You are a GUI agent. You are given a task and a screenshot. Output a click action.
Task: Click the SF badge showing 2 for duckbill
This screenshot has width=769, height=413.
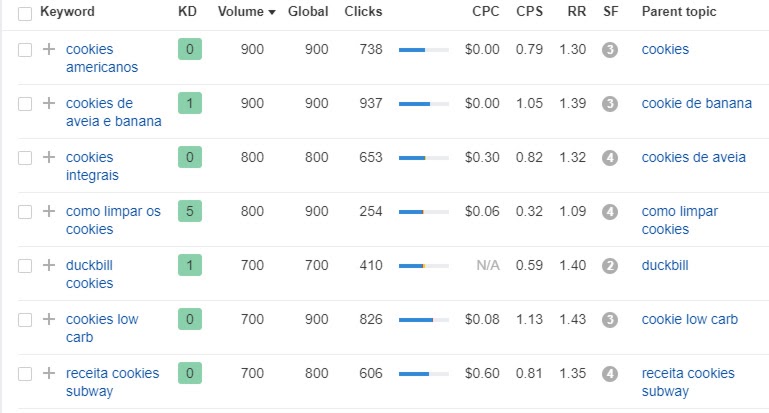pyautogui.click(x=610, y=265)
